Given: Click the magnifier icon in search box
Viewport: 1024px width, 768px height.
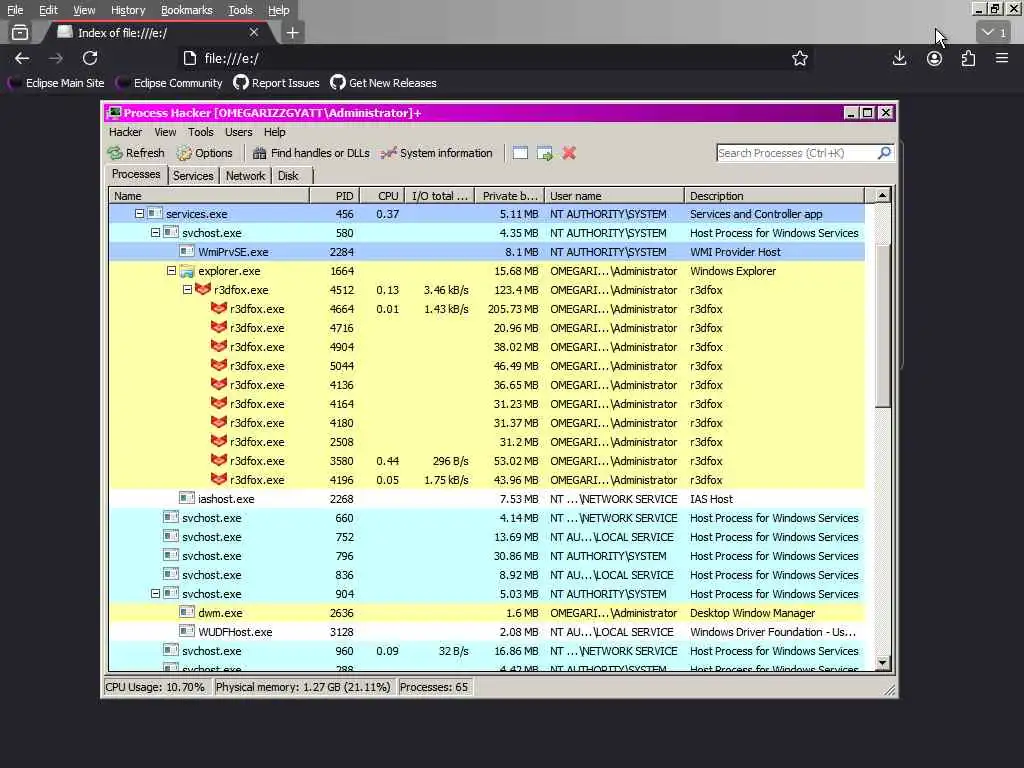Looking at the screenshot, I should (884, 153).
